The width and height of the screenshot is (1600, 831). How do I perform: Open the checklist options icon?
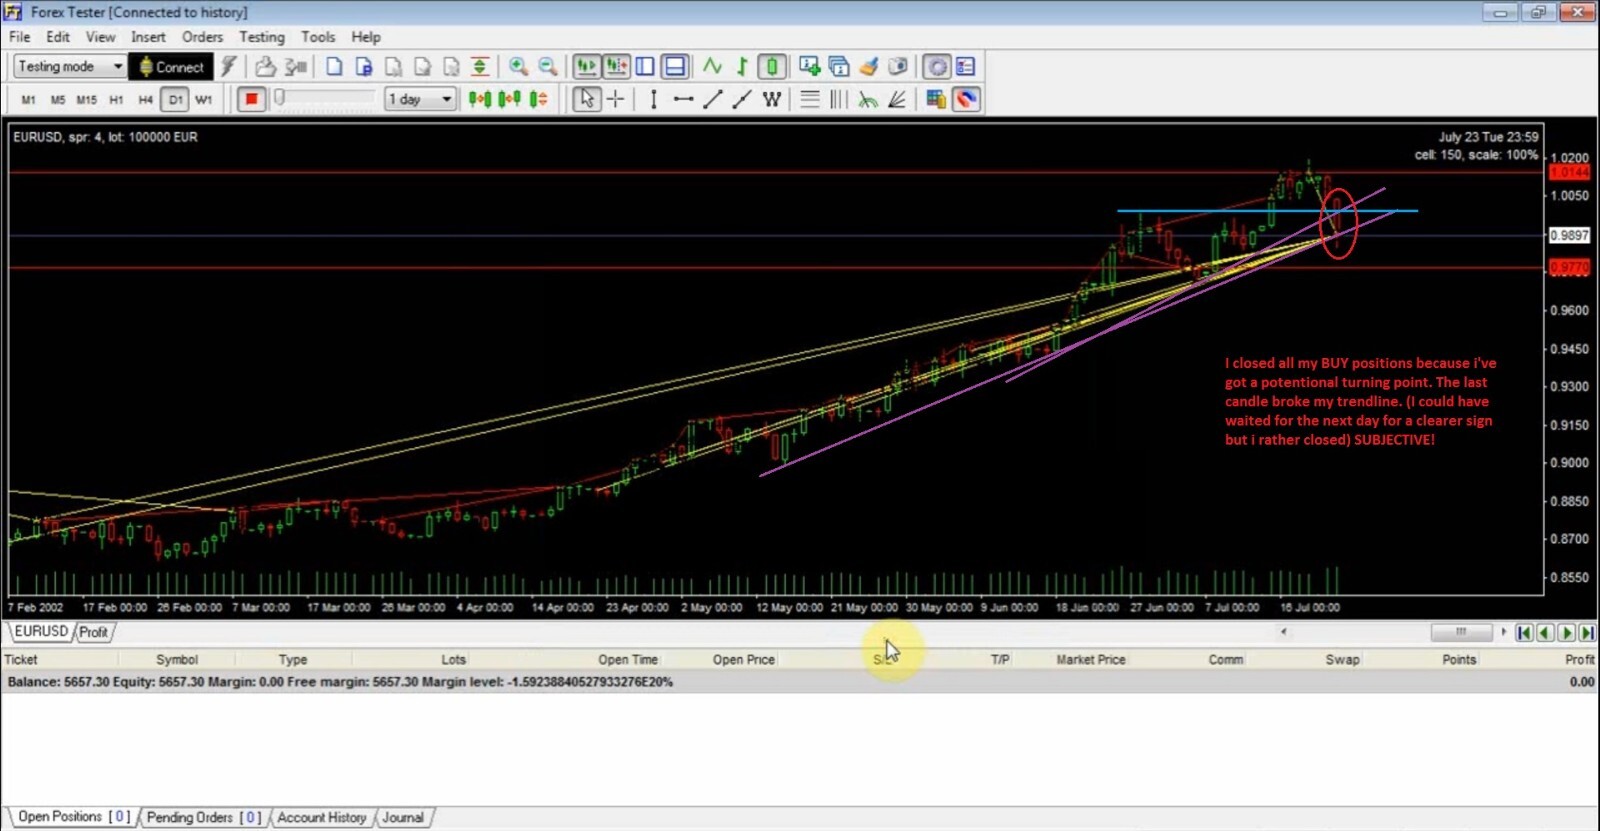point(965,67)
